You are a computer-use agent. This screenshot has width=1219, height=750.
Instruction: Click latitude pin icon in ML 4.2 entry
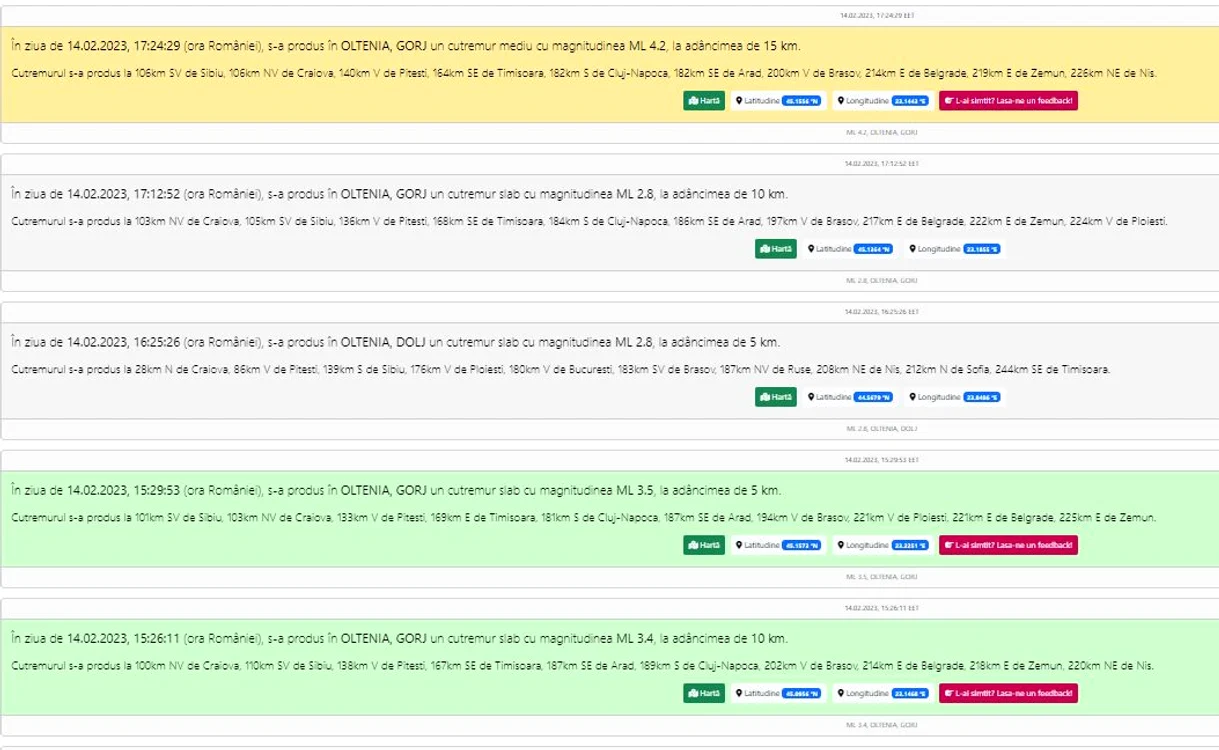tap(739, 100)
